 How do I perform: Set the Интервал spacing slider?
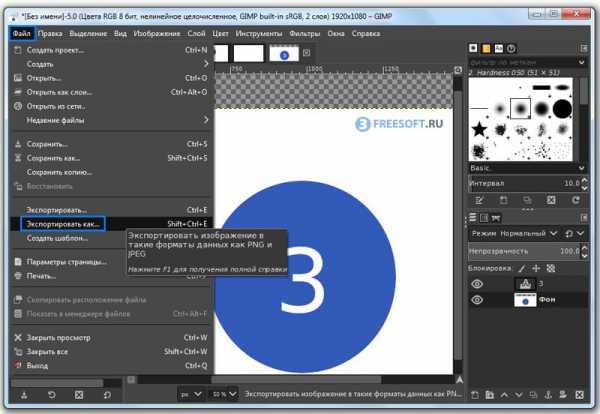point(525,183)
